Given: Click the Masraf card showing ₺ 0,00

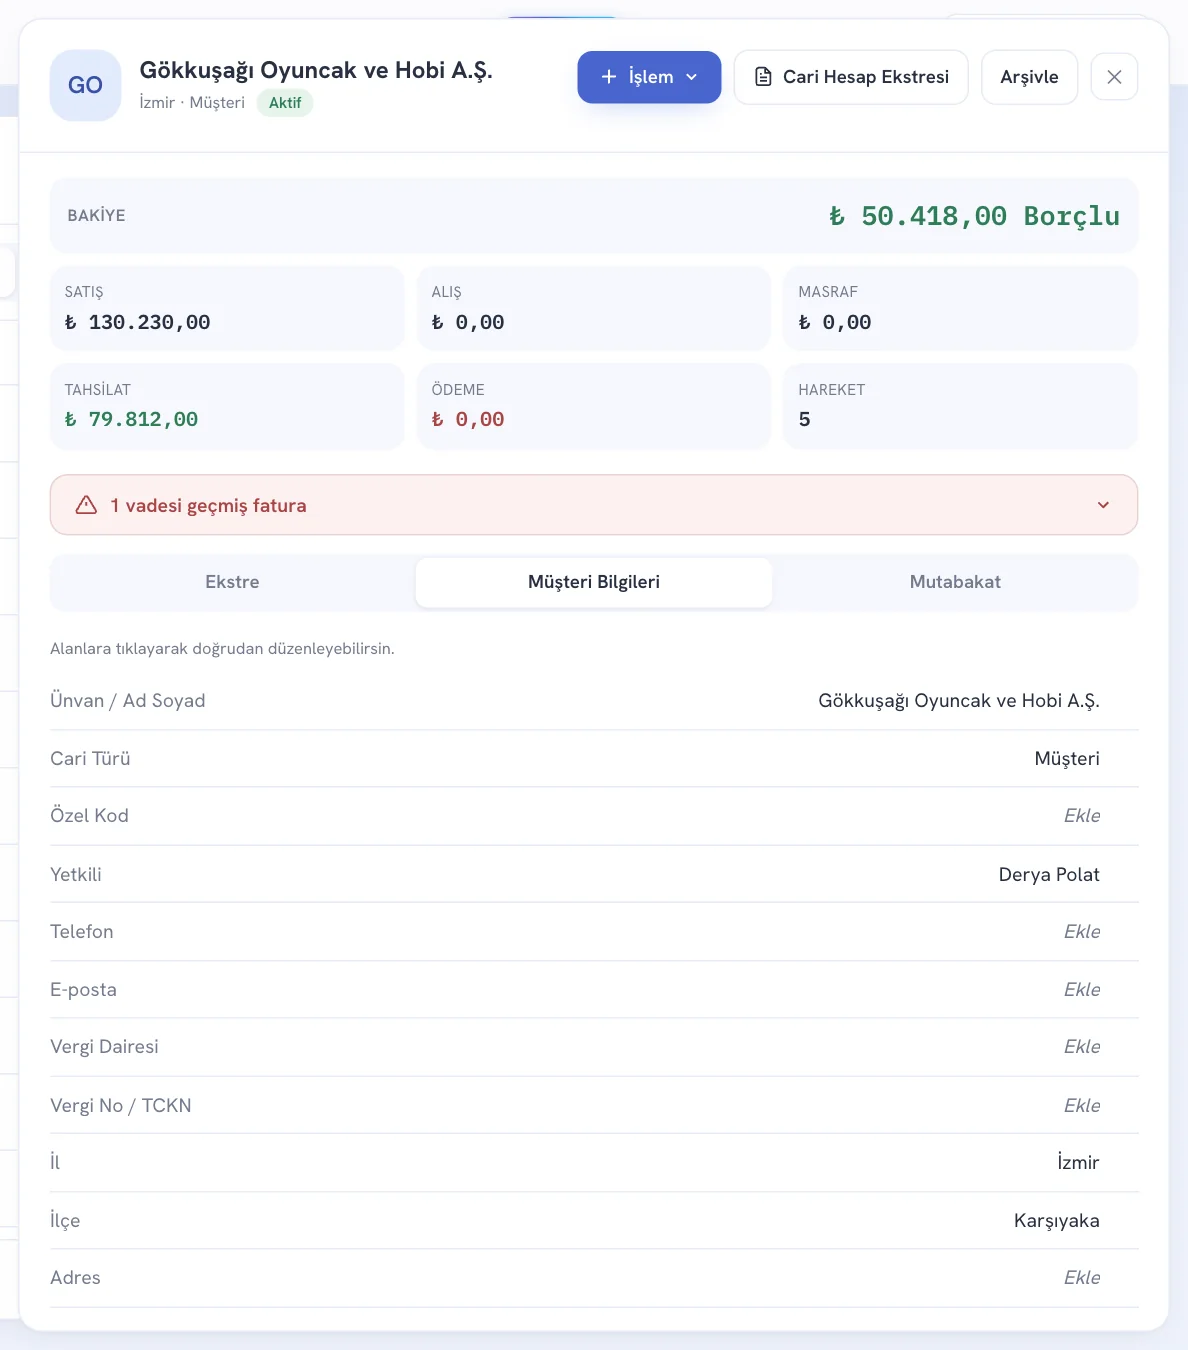Looking at the screenshot, I should 960,308.
